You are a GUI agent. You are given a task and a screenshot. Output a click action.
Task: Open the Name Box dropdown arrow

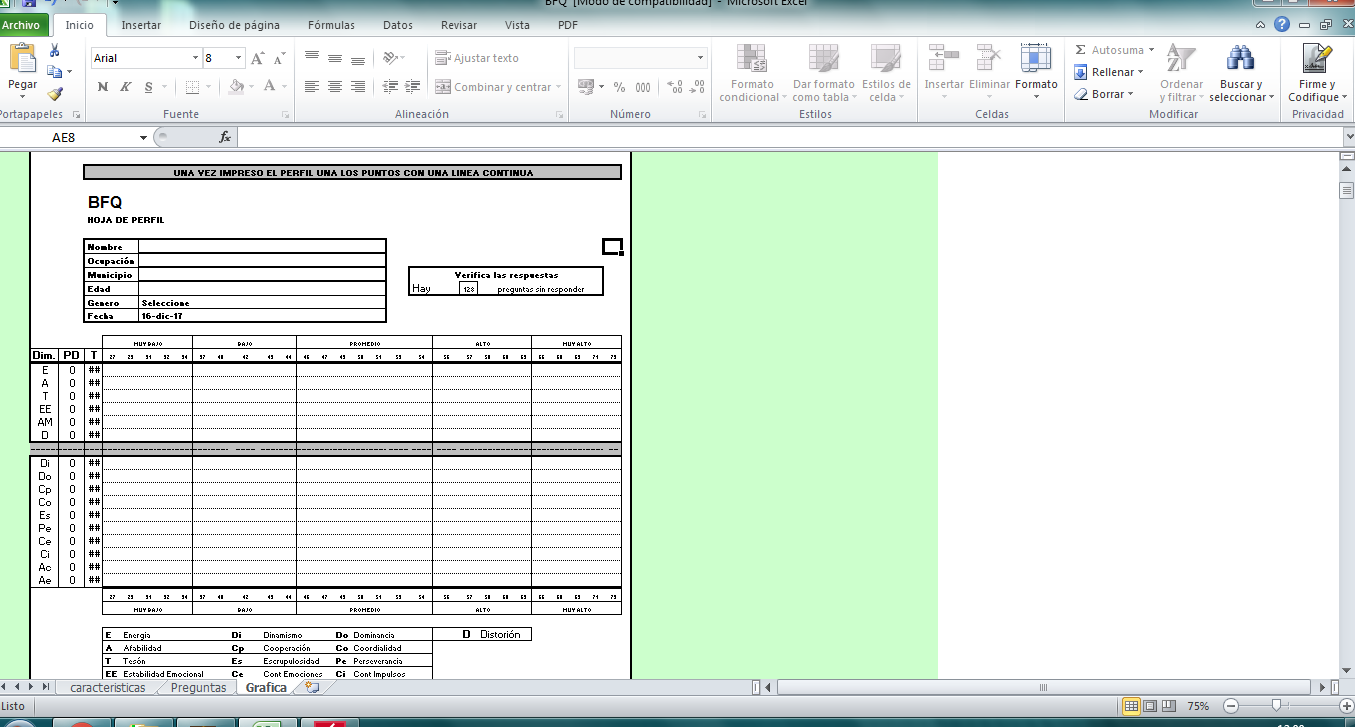[144, 137]
